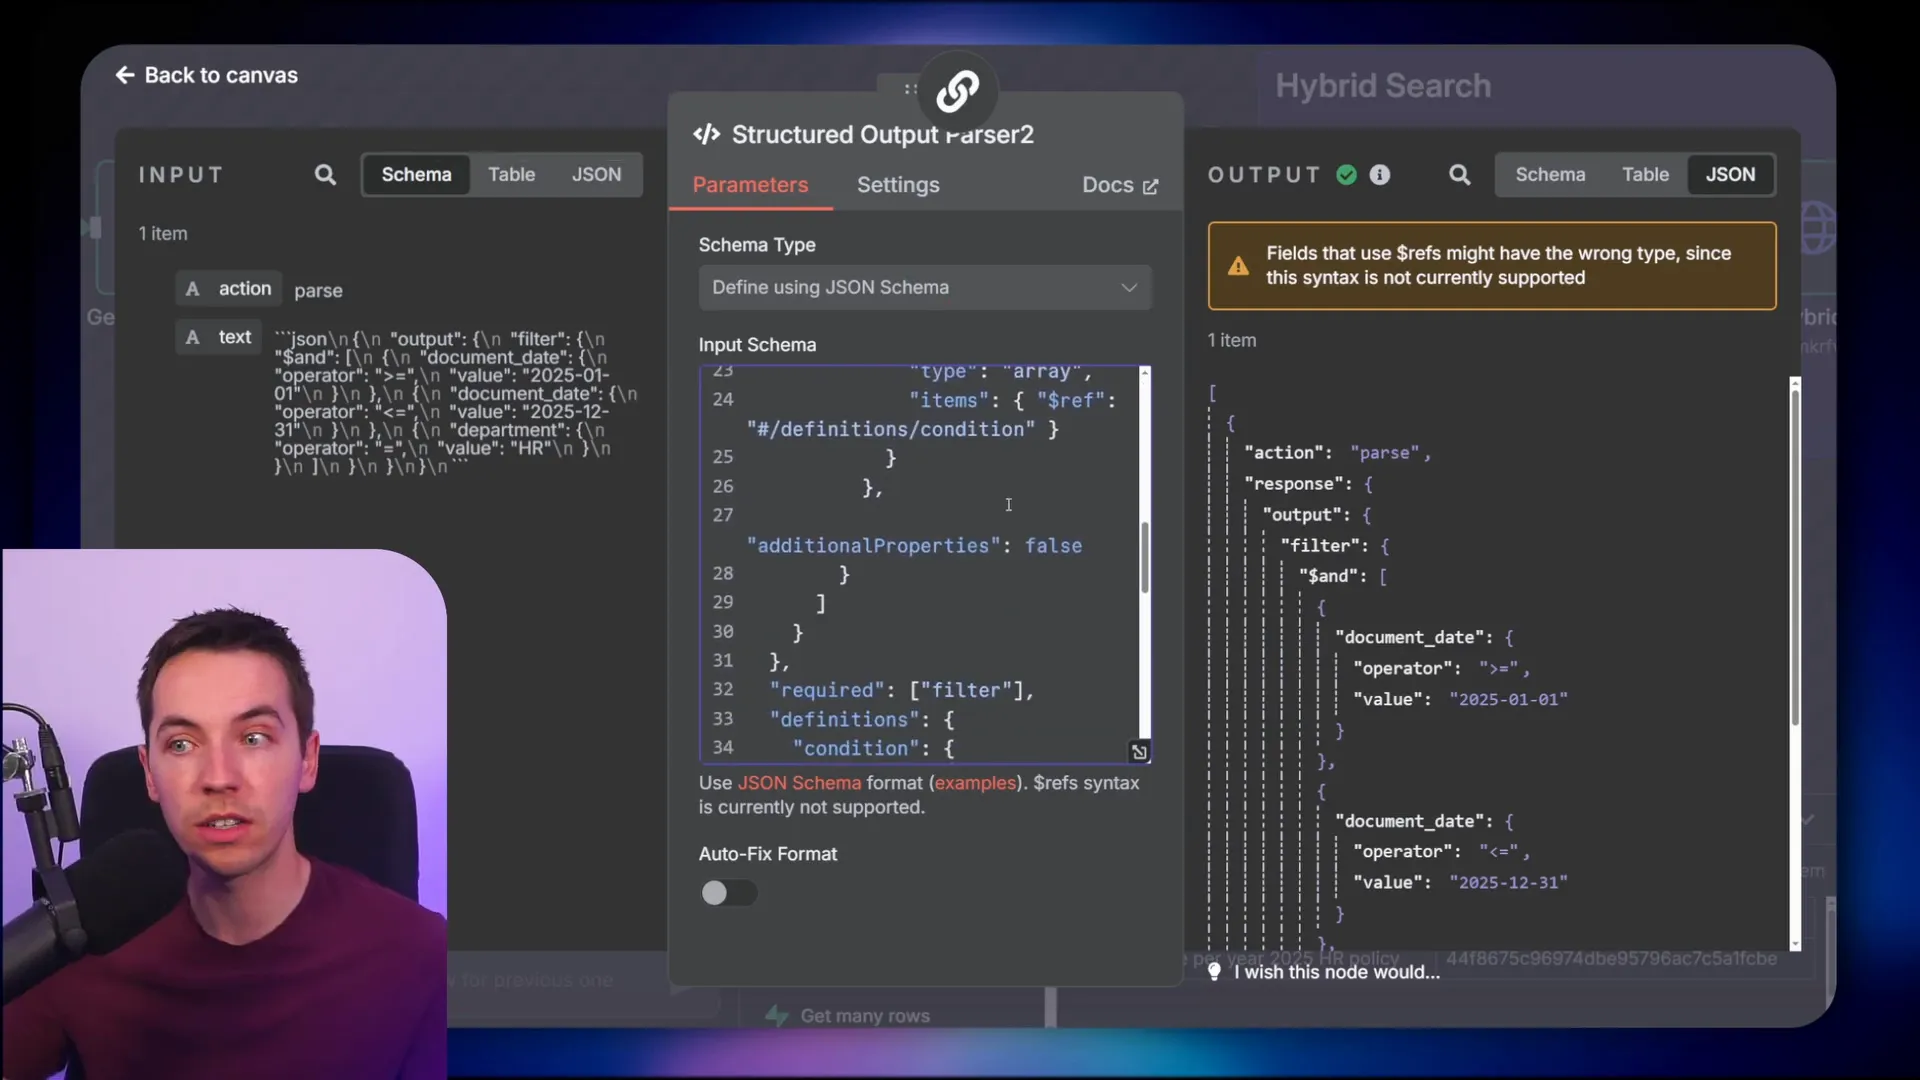Click the "2025-12-31" value in OUTPUT
The image size is (1920, 1080).
1508,883
